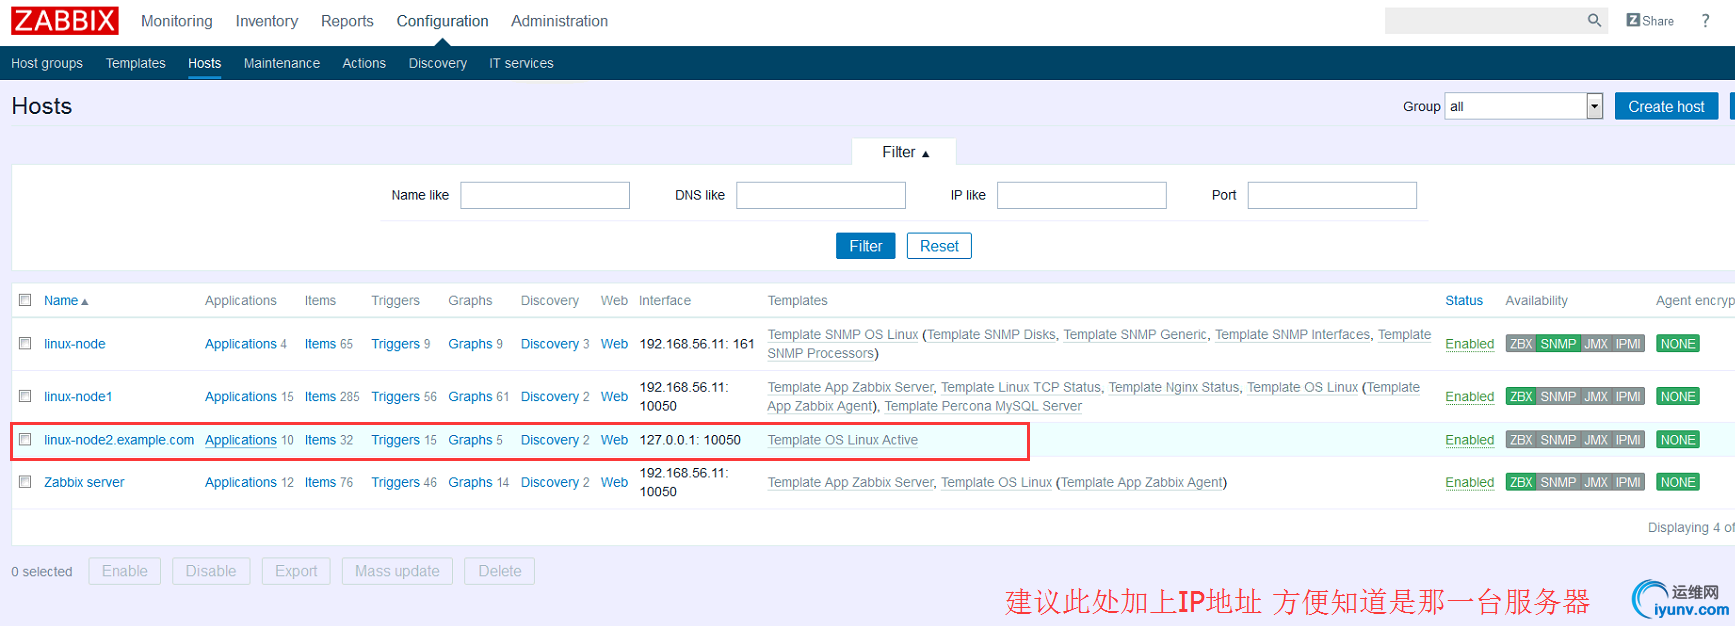Focus the IP like input field
This screenshot has height=626, width=1735.
(1082, 195)
